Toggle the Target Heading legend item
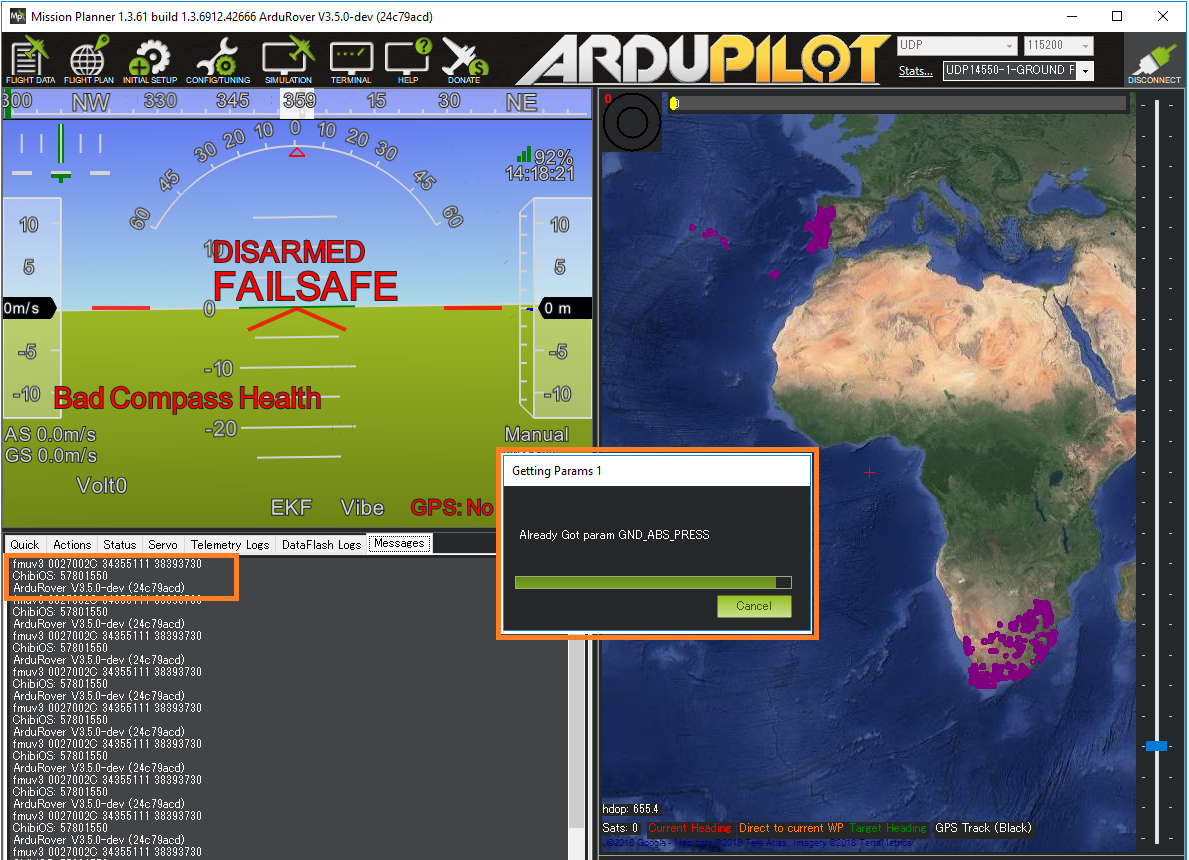Viewport: 1189px width, 860px height. [888, 828]
